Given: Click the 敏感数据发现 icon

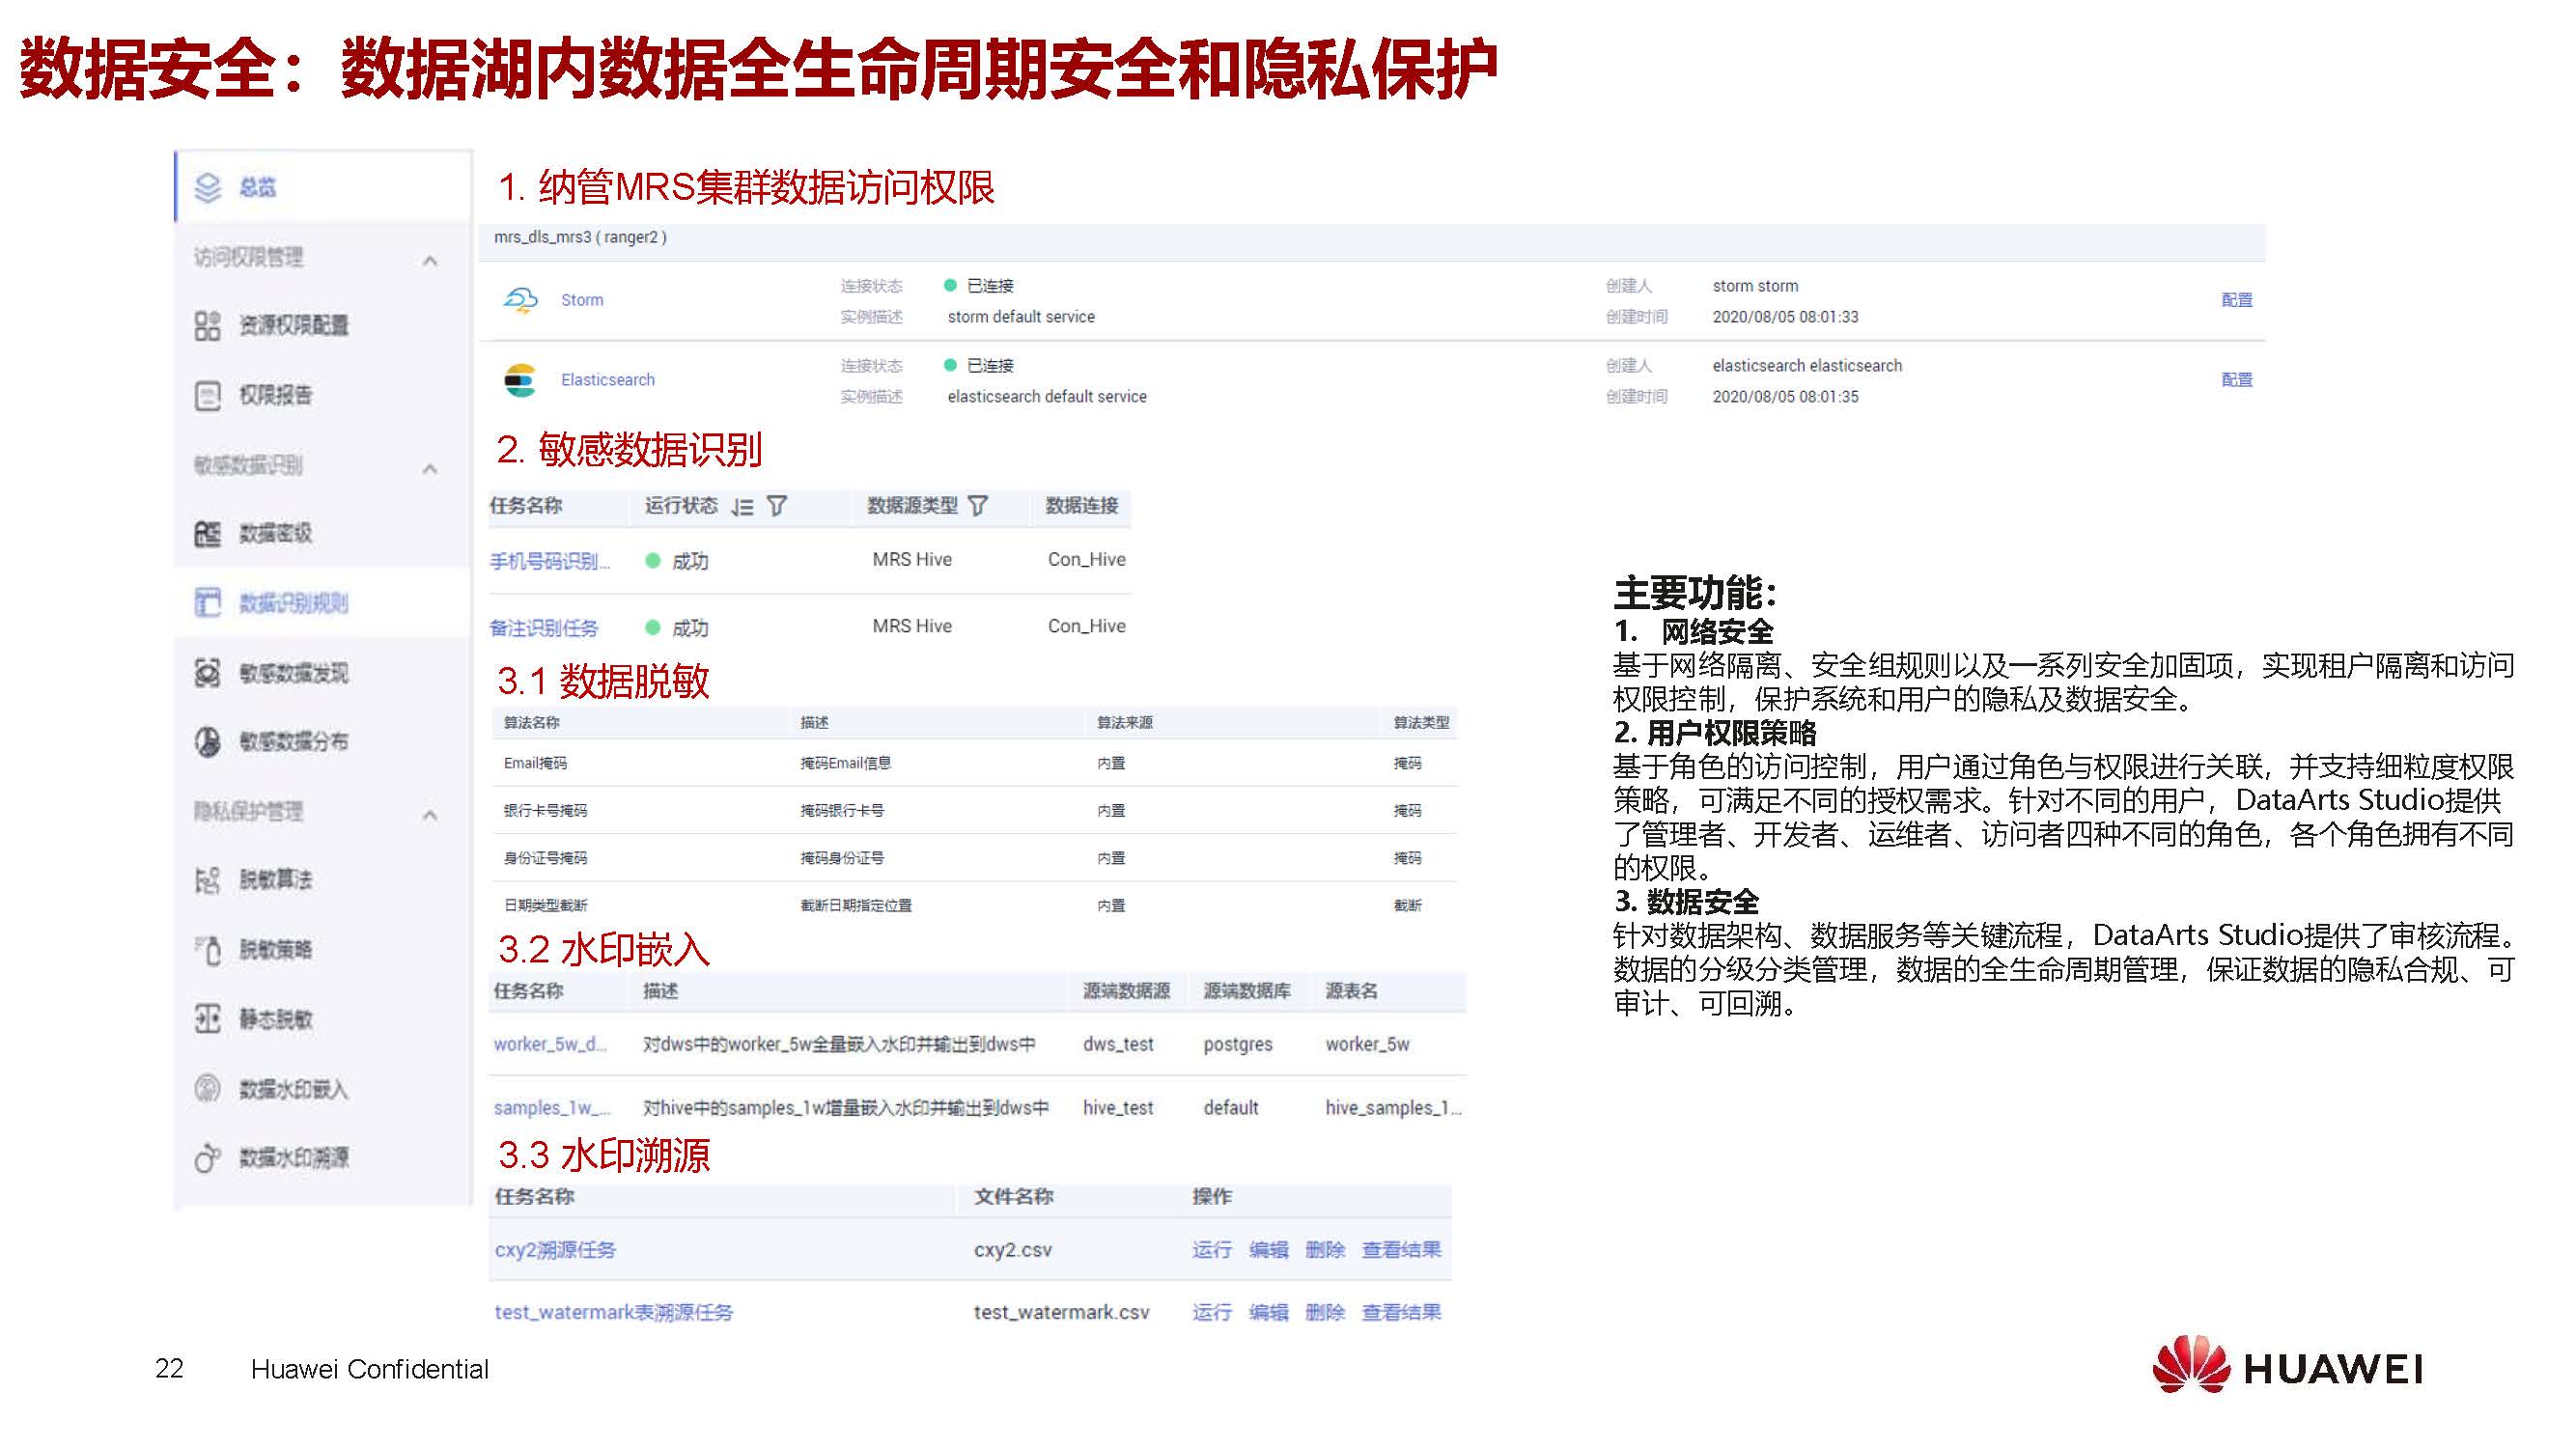Looking at the screenshot, I should [x=207, y=673].
